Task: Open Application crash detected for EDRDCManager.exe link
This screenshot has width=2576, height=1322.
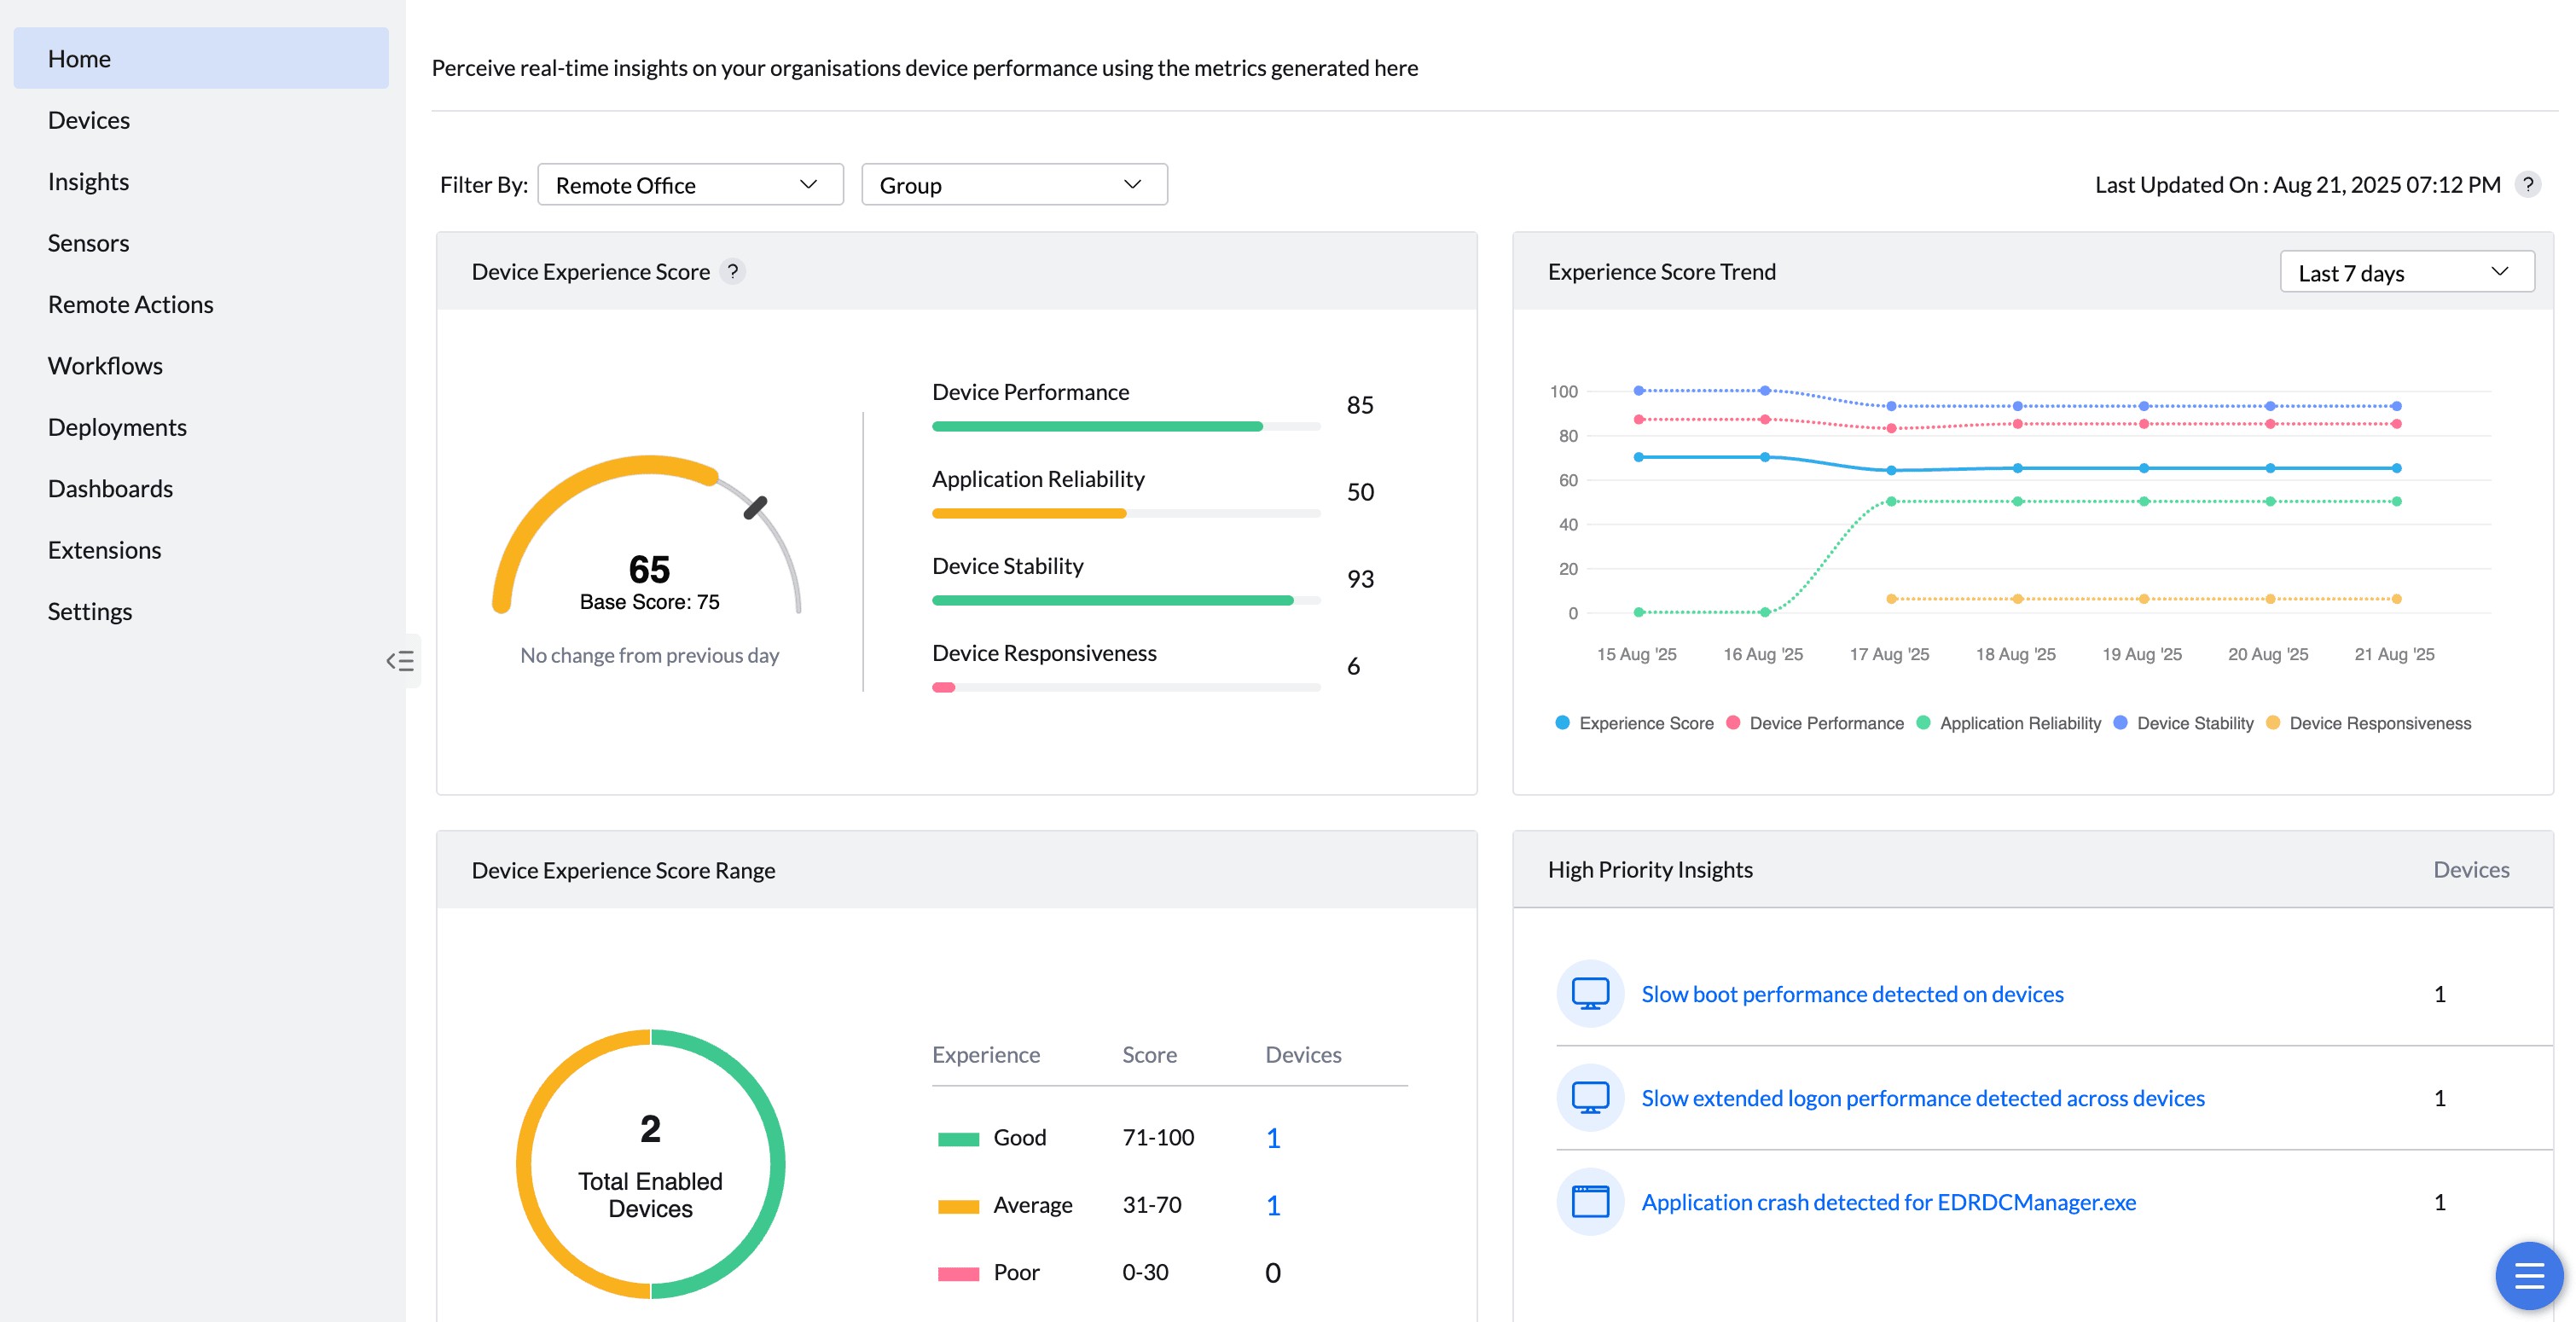Action: coord(1888,1202)
